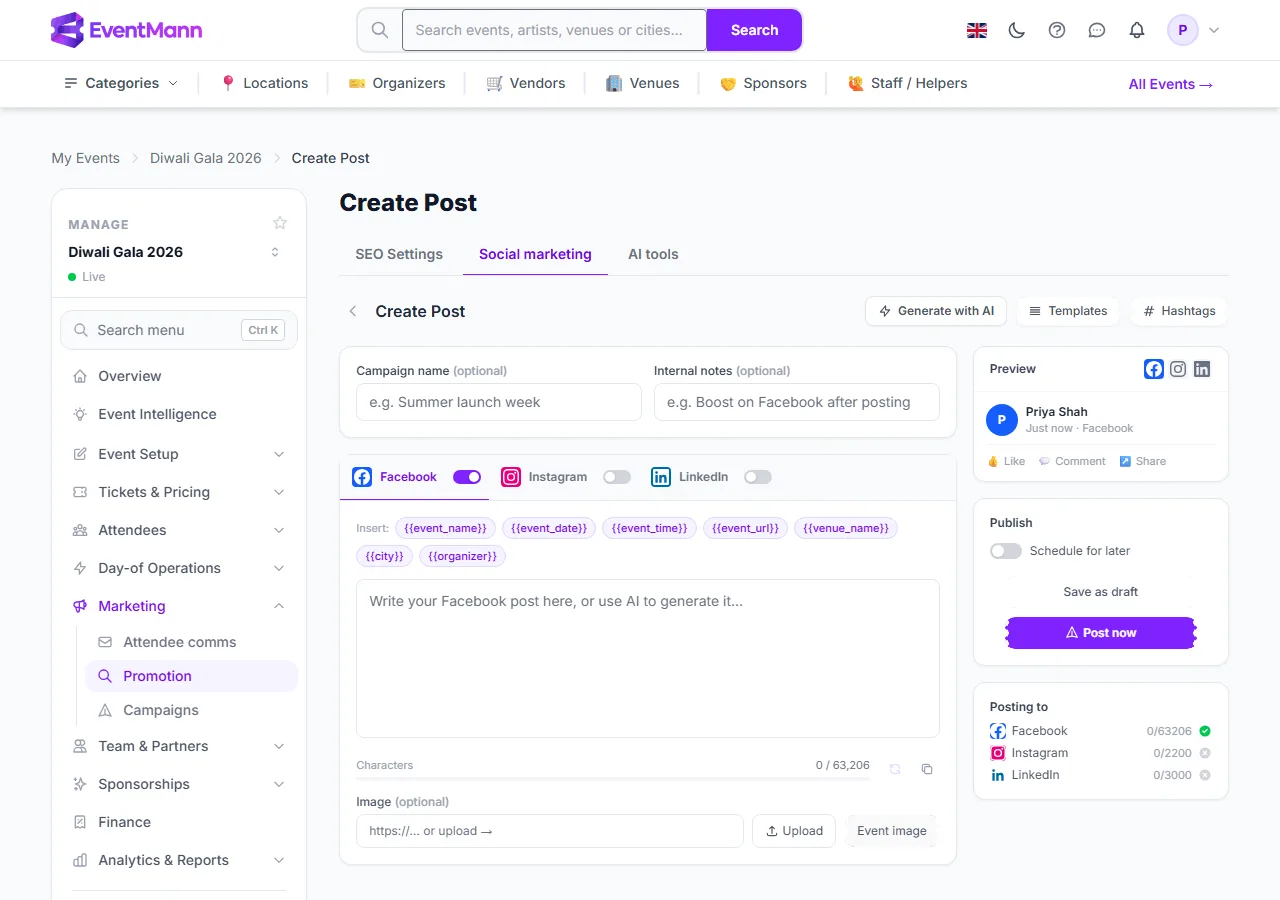Click the regenerate icon beside character count
Screen dimensions: 1280x900
point(895,769)
